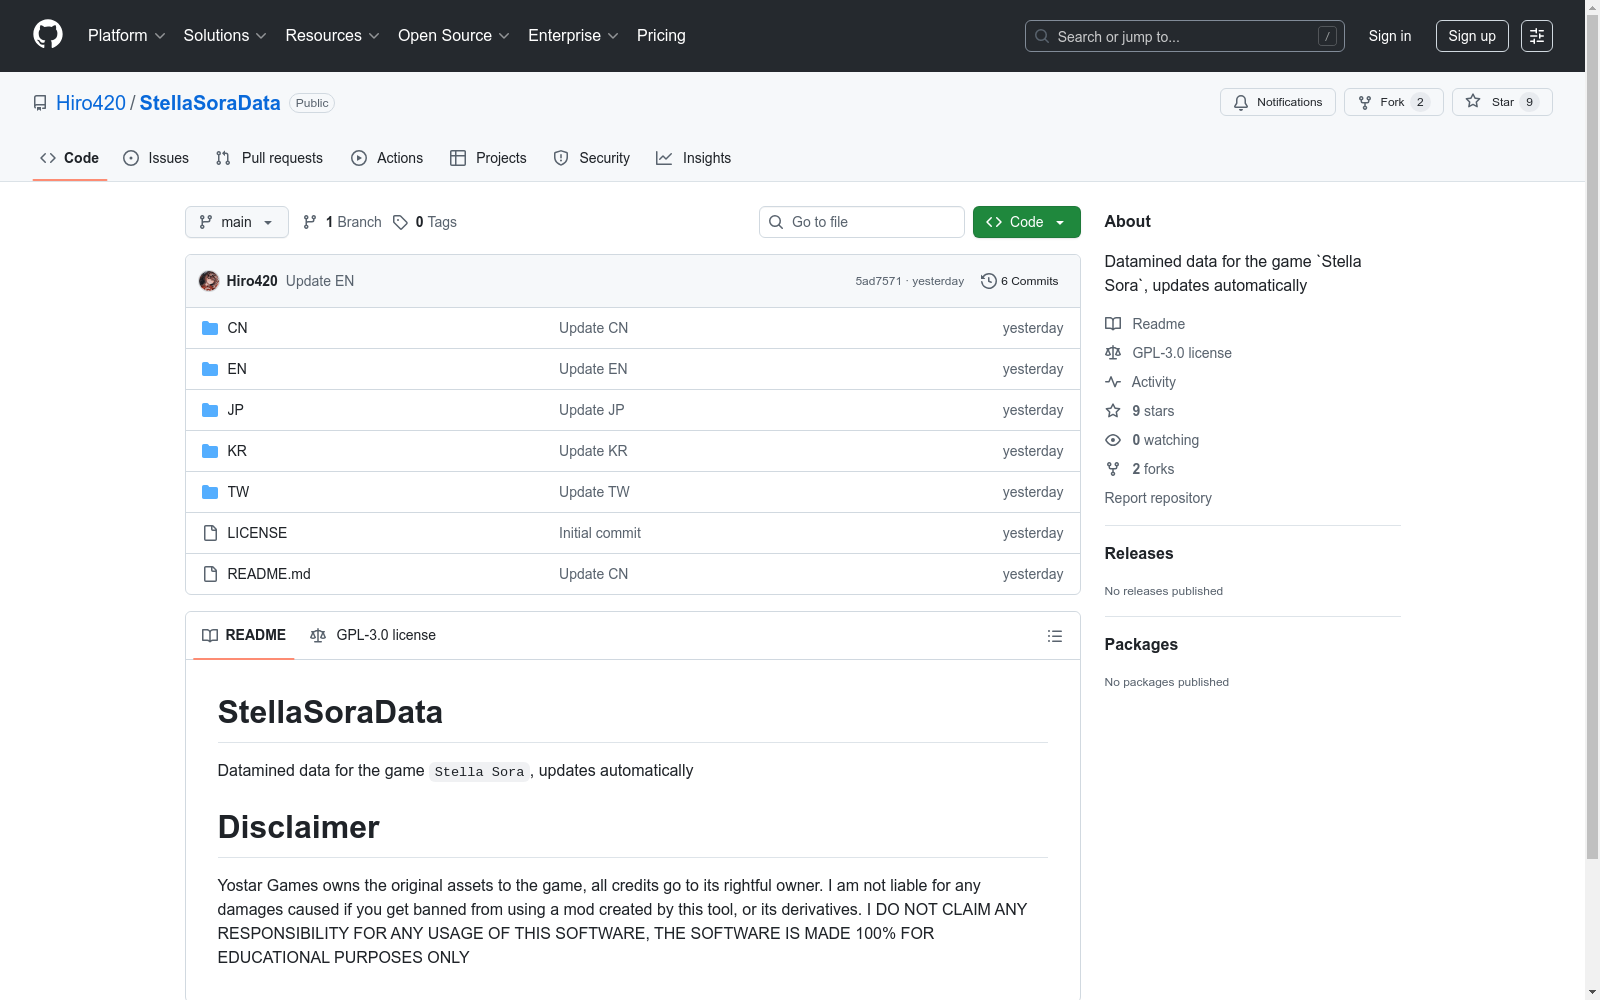Click the Disclaimer heading in README
Screen dimensions: 1600x1000
click(299, 827)
